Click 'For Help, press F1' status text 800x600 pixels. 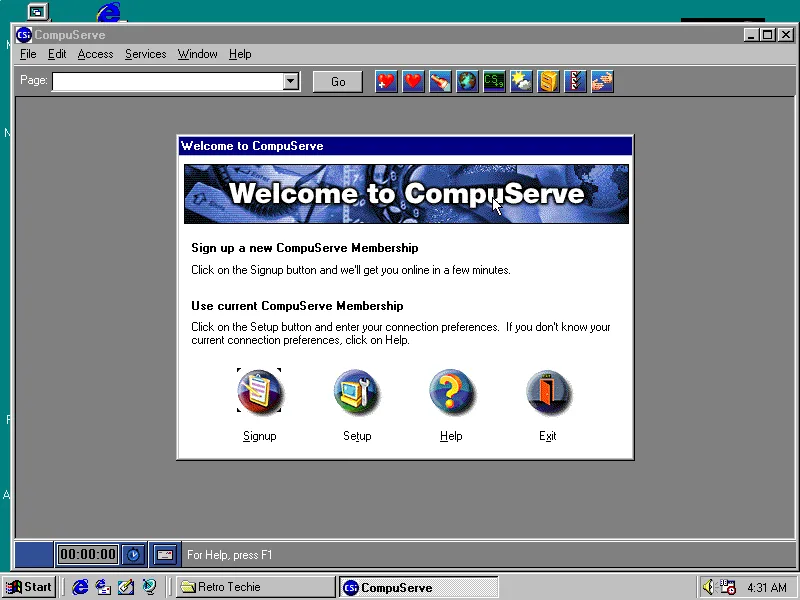pyautogui.click(x=230, y=555)
